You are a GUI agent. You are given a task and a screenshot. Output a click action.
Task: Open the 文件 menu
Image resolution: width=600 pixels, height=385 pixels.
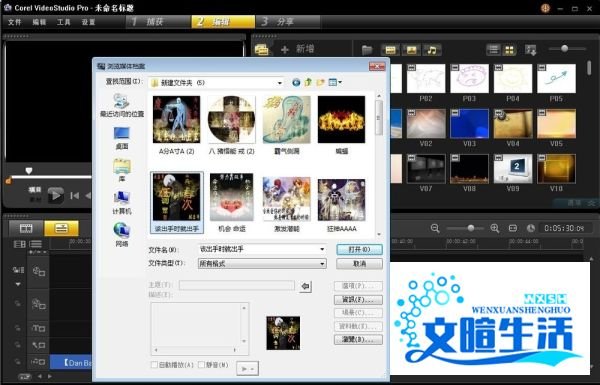pos(15,22)
